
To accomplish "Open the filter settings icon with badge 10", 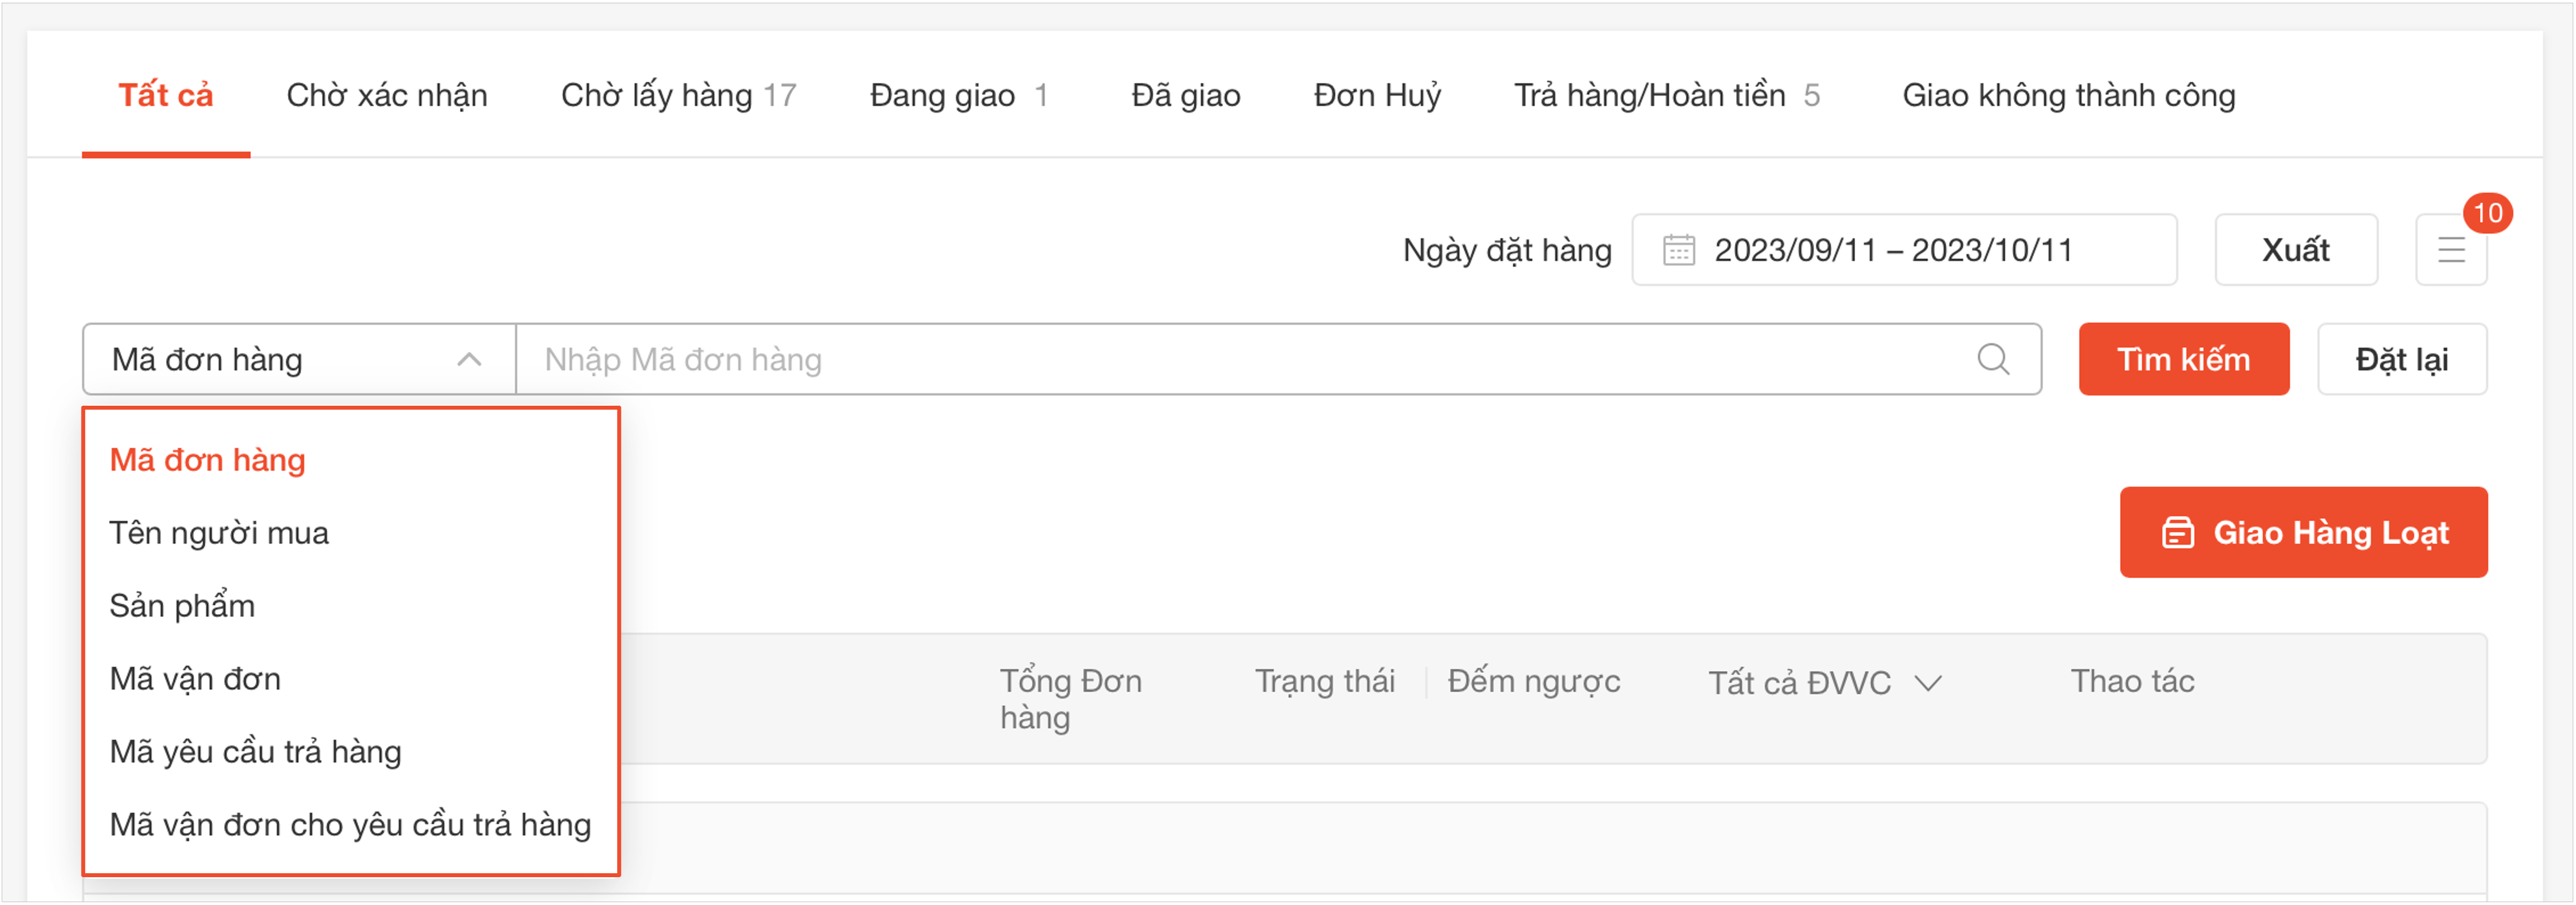I will click(2451, 250).
